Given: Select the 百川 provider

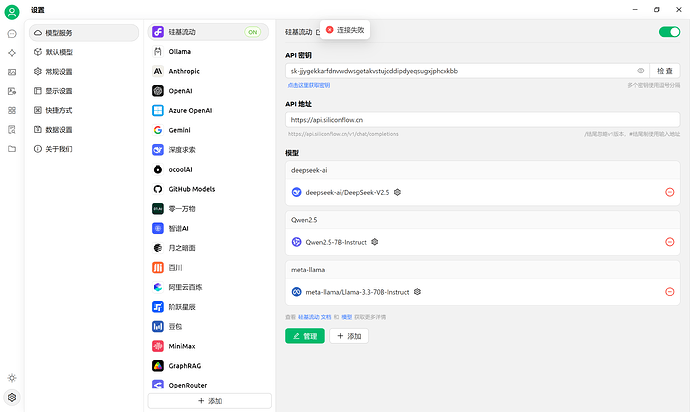Looking at the screenshot, I should 208,268.
